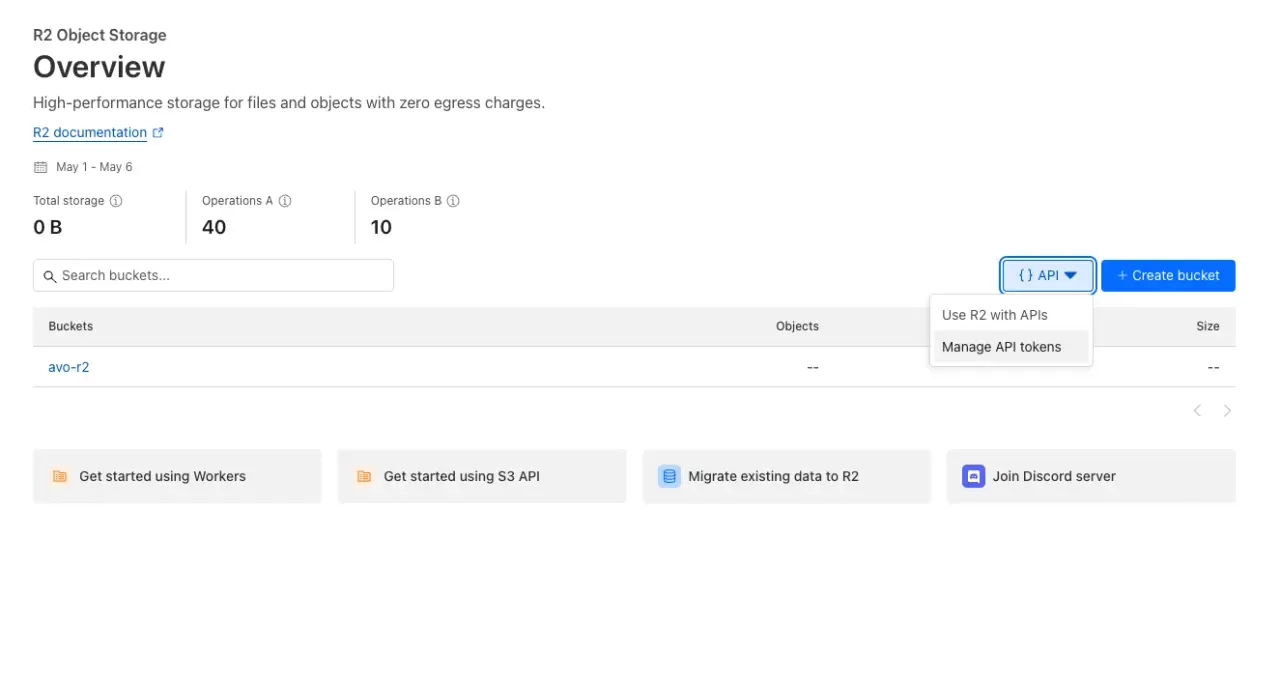Click the Operations B info icon
Screen dimensions: 1280x680
(x=453, y=201)
